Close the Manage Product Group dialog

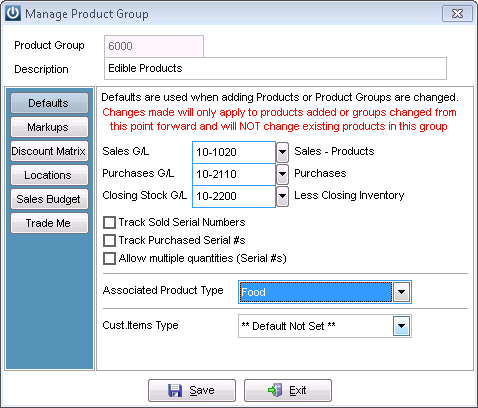tap(457, 14)
